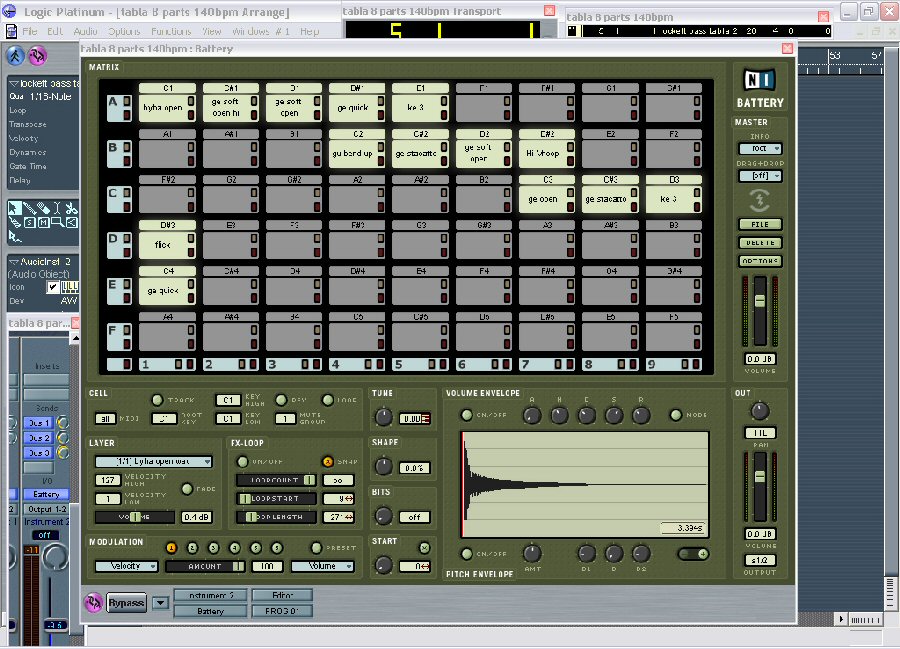Image resolution: width=900 pixels, height=649 pixels.
Task: Open the Audio menu
Action: click(85, 31)
